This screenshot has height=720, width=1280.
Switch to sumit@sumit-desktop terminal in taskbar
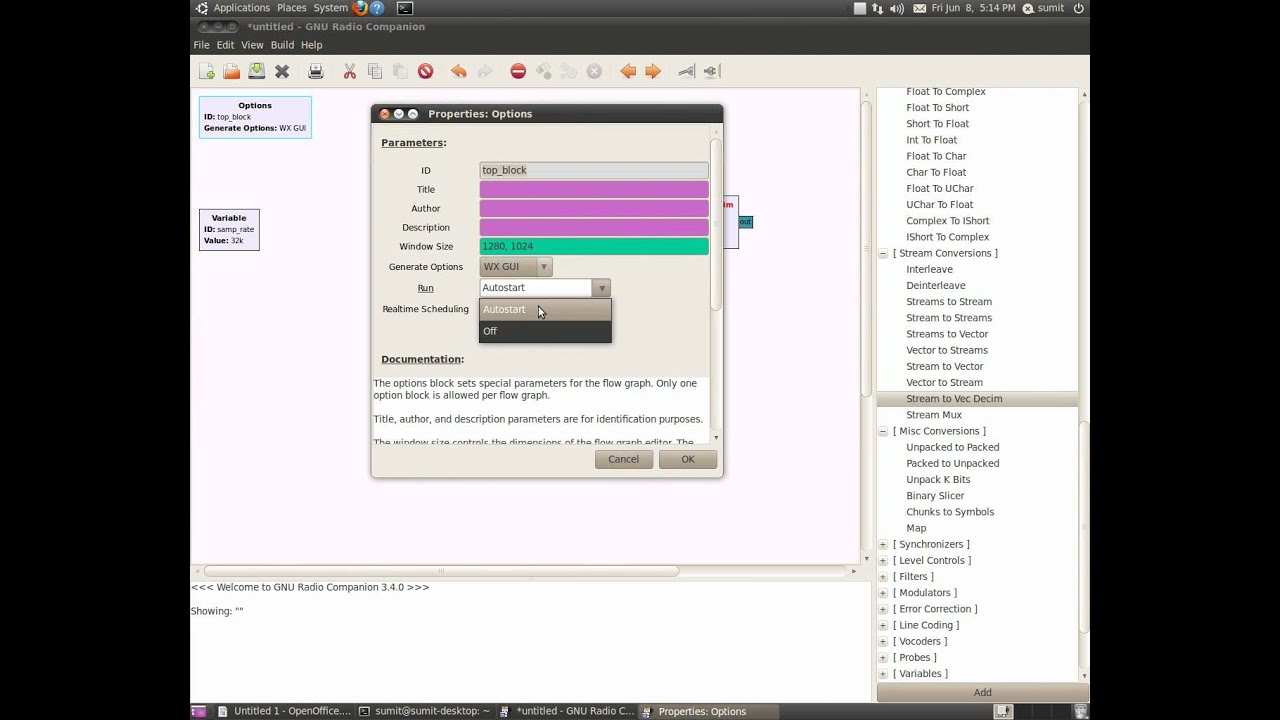[425, 711]
